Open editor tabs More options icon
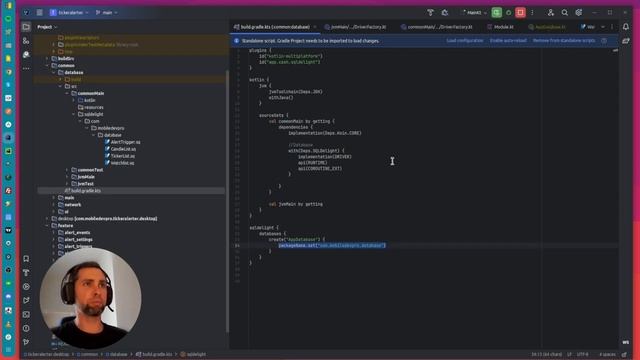 tap(612, 27)
